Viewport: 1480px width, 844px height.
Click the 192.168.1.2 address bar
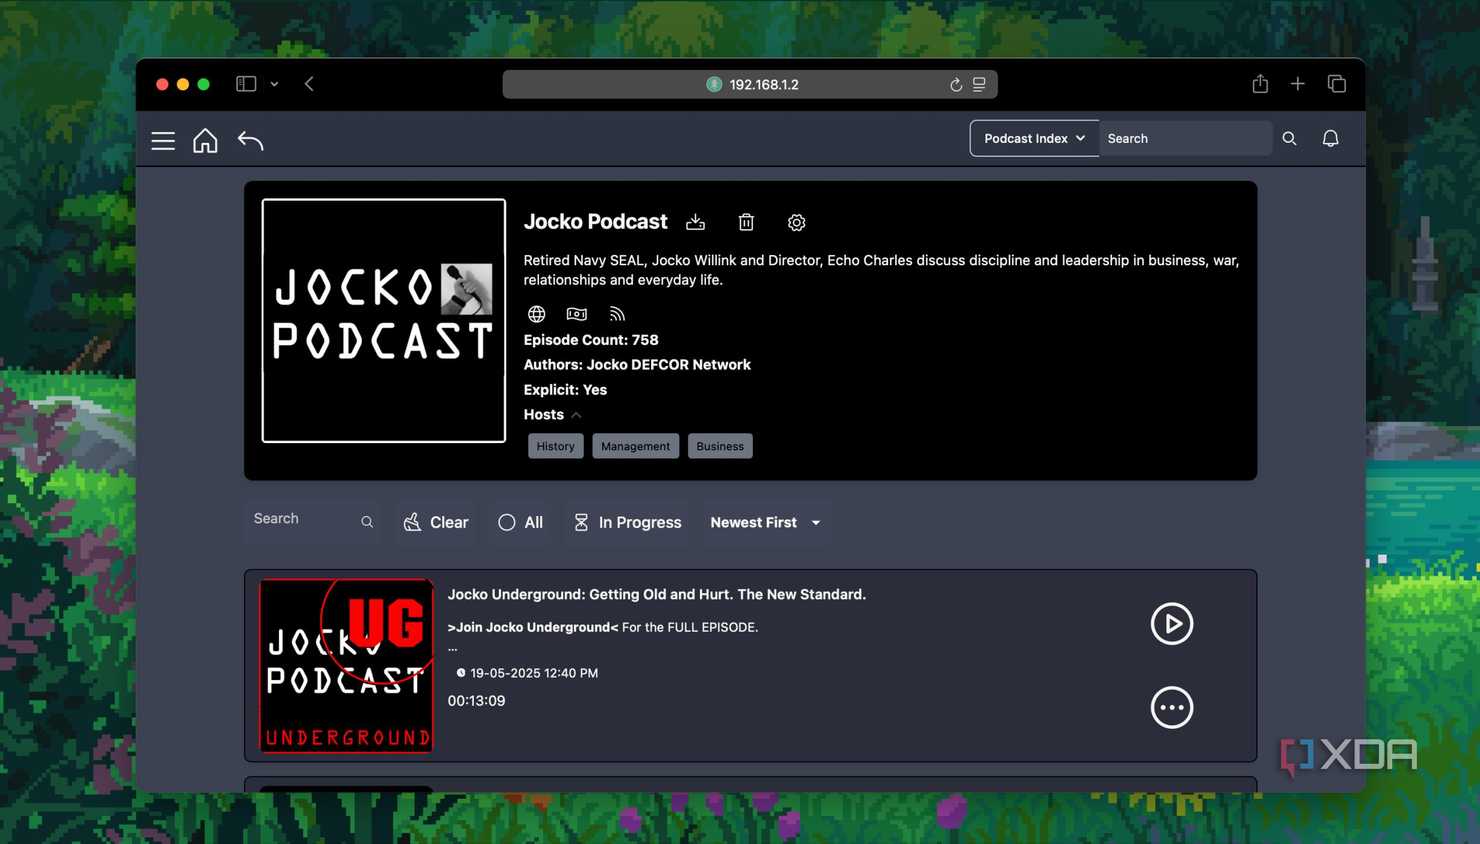click(750, 84)
